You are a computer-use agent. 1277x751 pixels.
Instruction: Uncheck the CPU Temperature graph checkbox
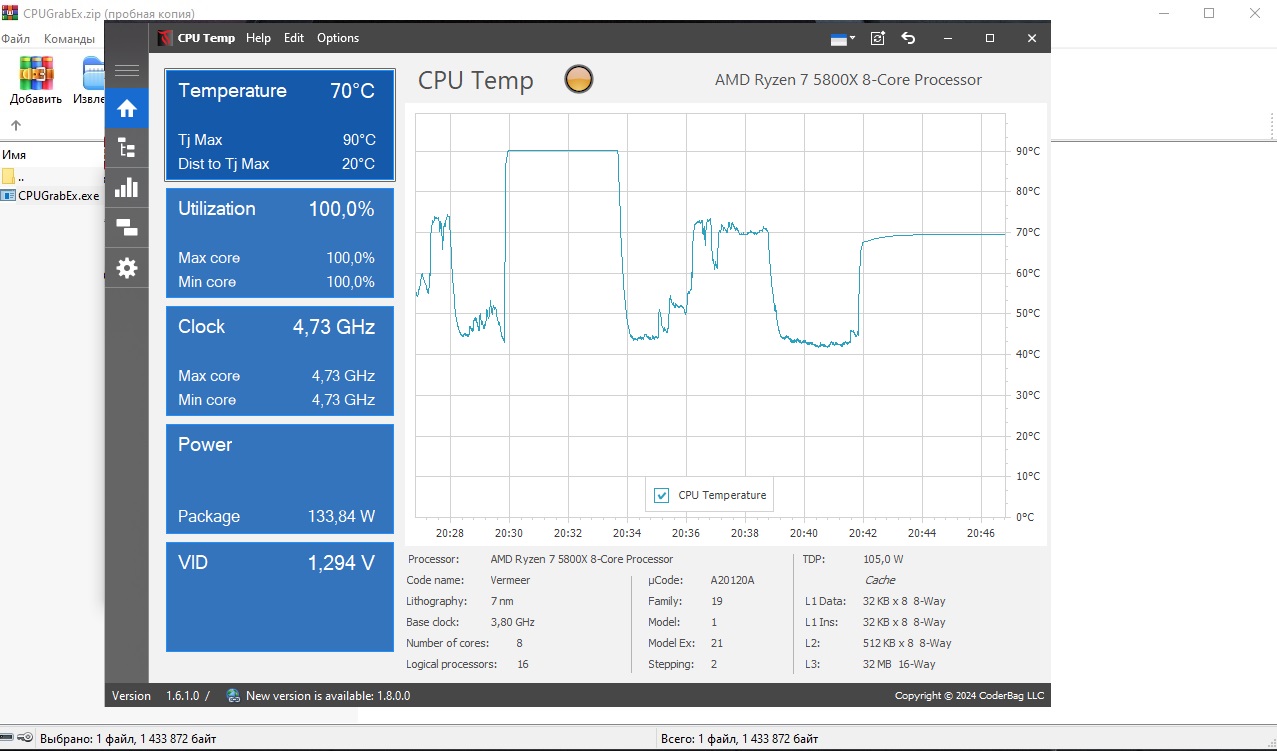click(x=661, y=495)
